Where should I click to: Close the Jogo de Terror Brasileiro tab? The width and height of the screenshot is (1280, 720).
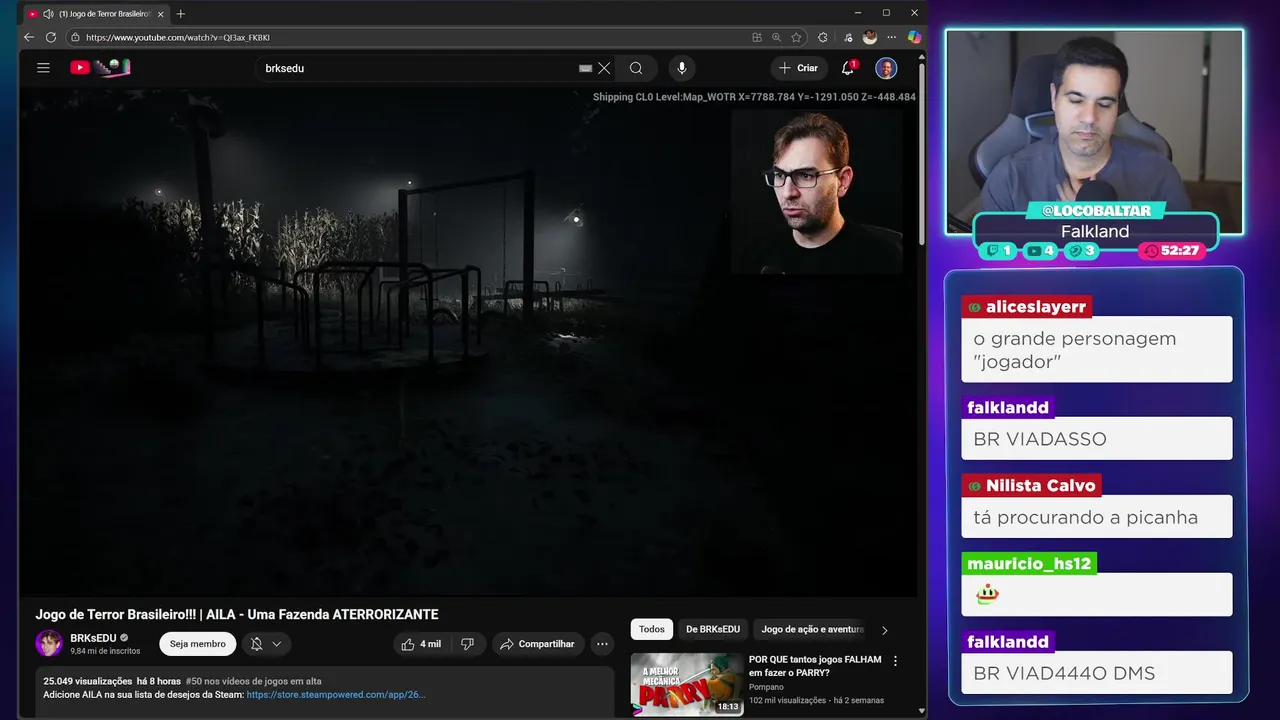click(160, 14)
